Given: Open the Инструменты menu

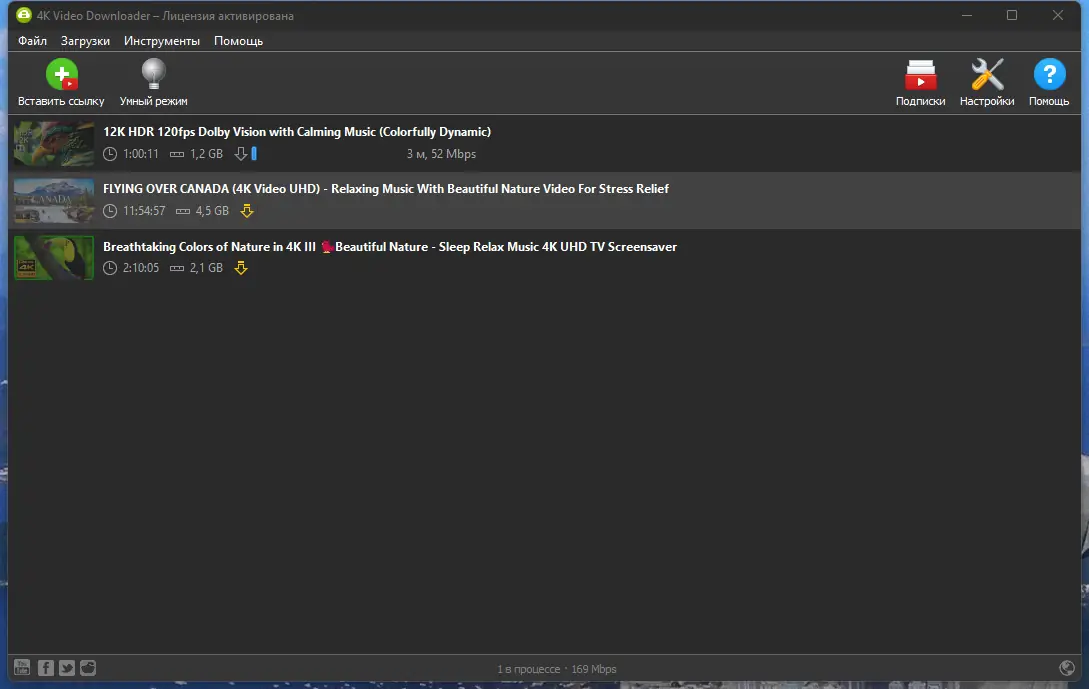Looking at the screenshot, I should 162,41.
